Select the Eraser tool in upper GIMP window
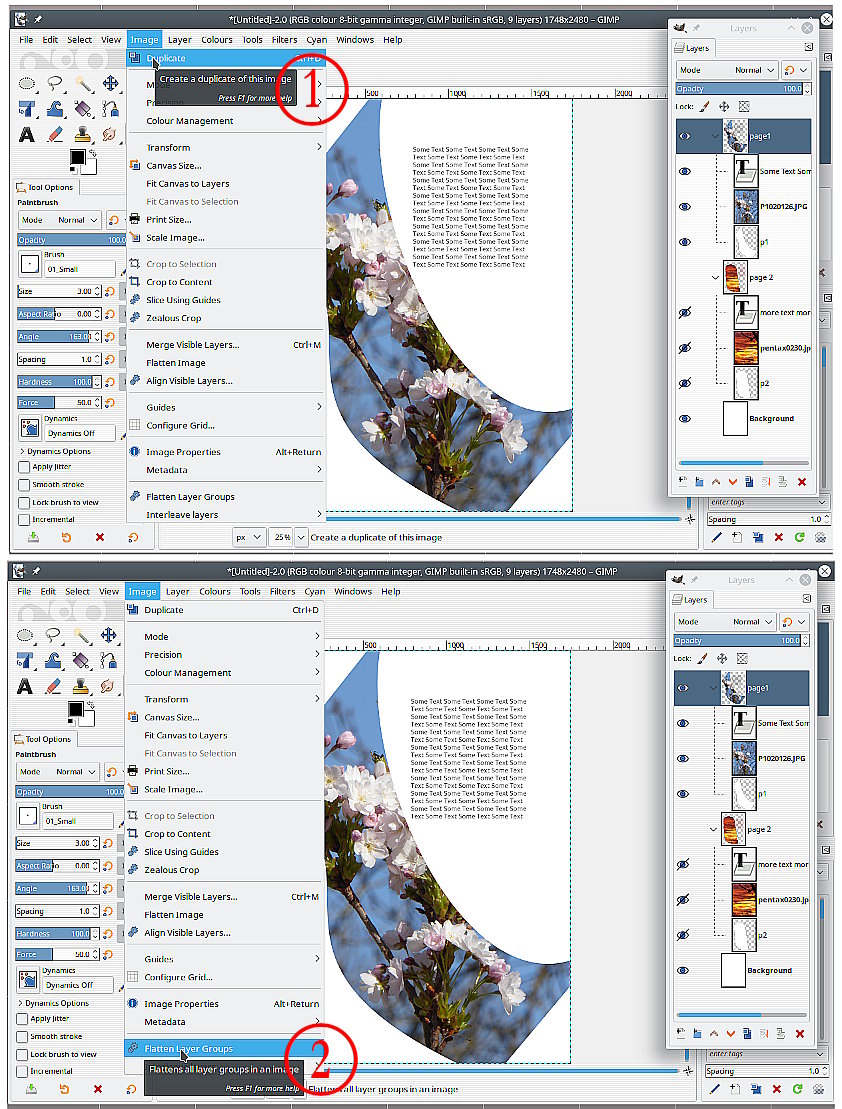Image resolution: width=842 pixels, height=1109 pixels. 55,134
